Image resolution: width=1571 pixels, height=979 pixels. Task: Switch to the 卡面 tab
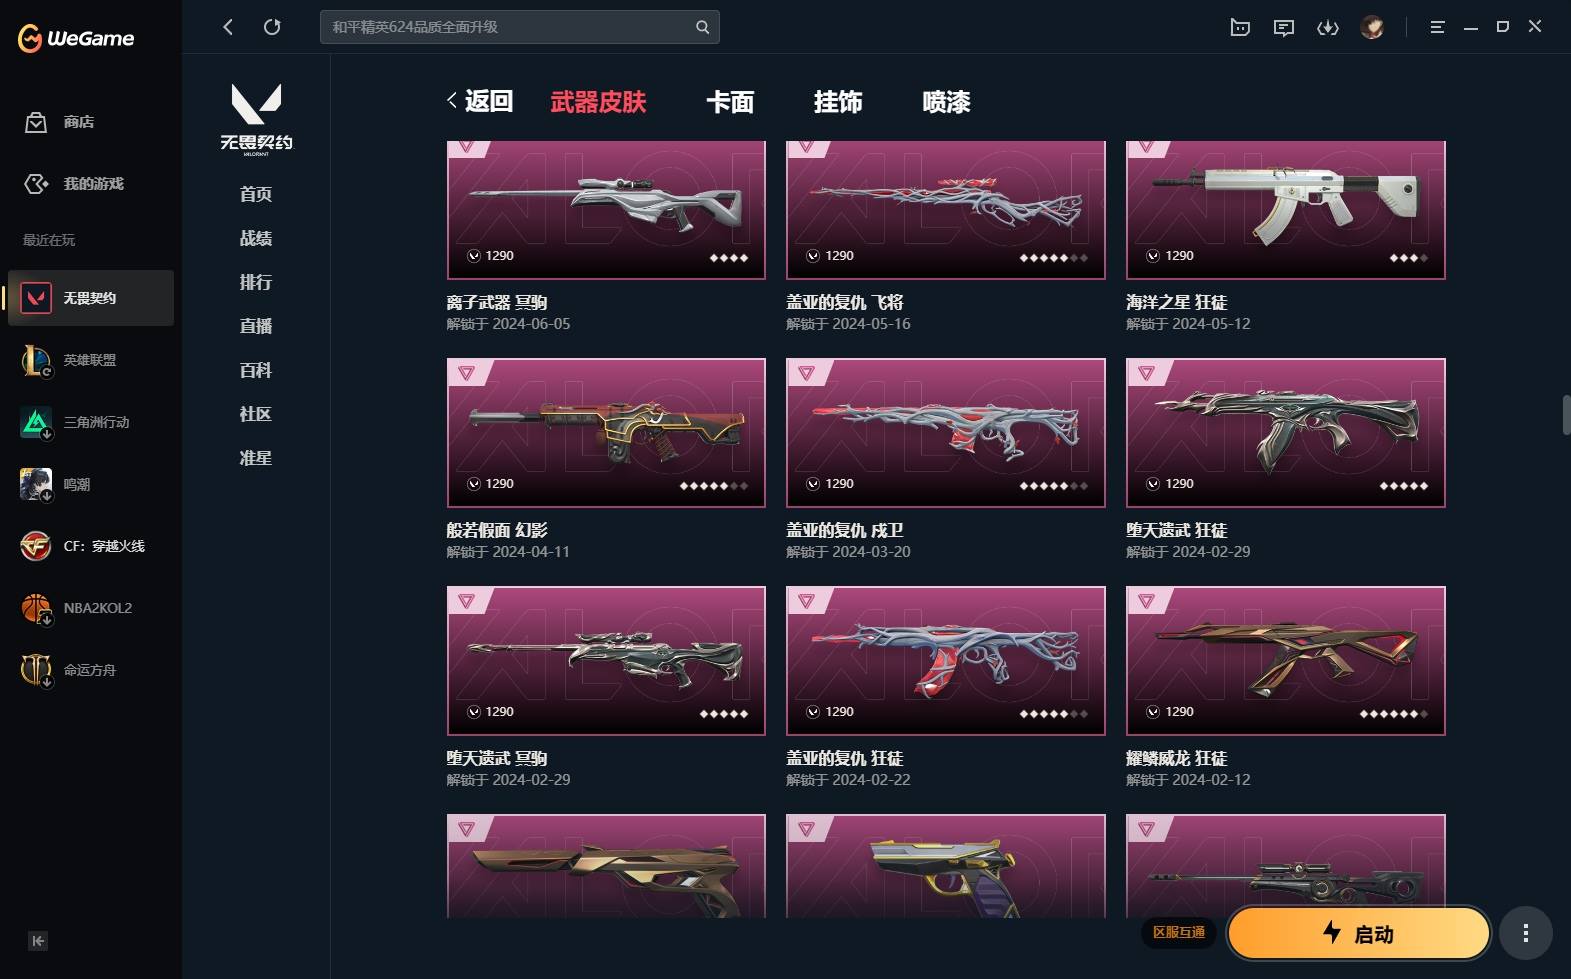point(730,102)
